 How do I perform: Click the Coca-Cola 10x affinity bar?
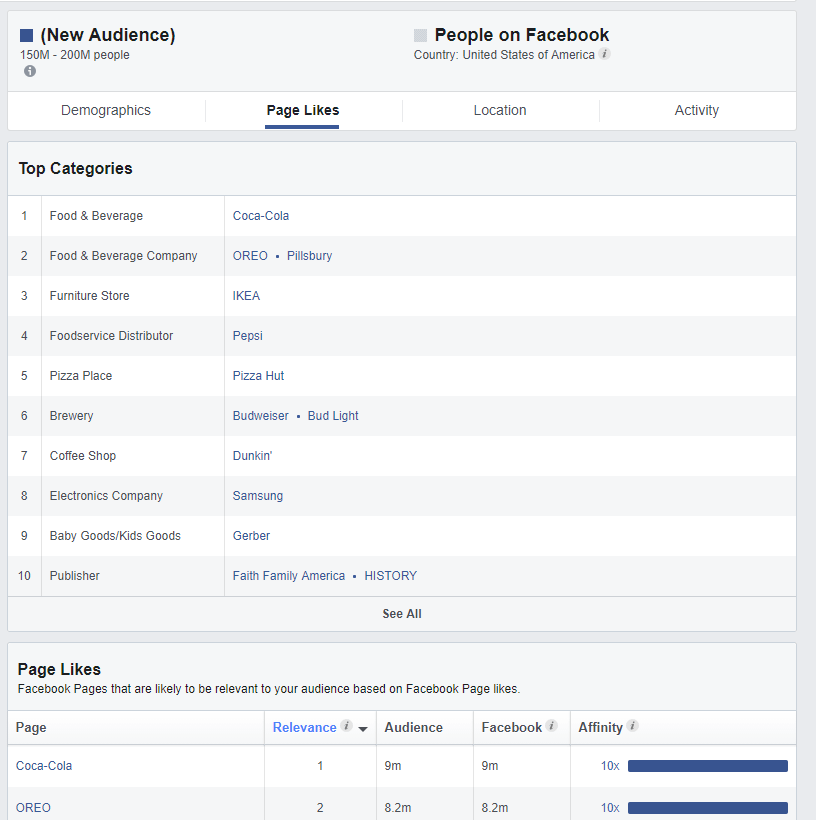pos(708,766)
